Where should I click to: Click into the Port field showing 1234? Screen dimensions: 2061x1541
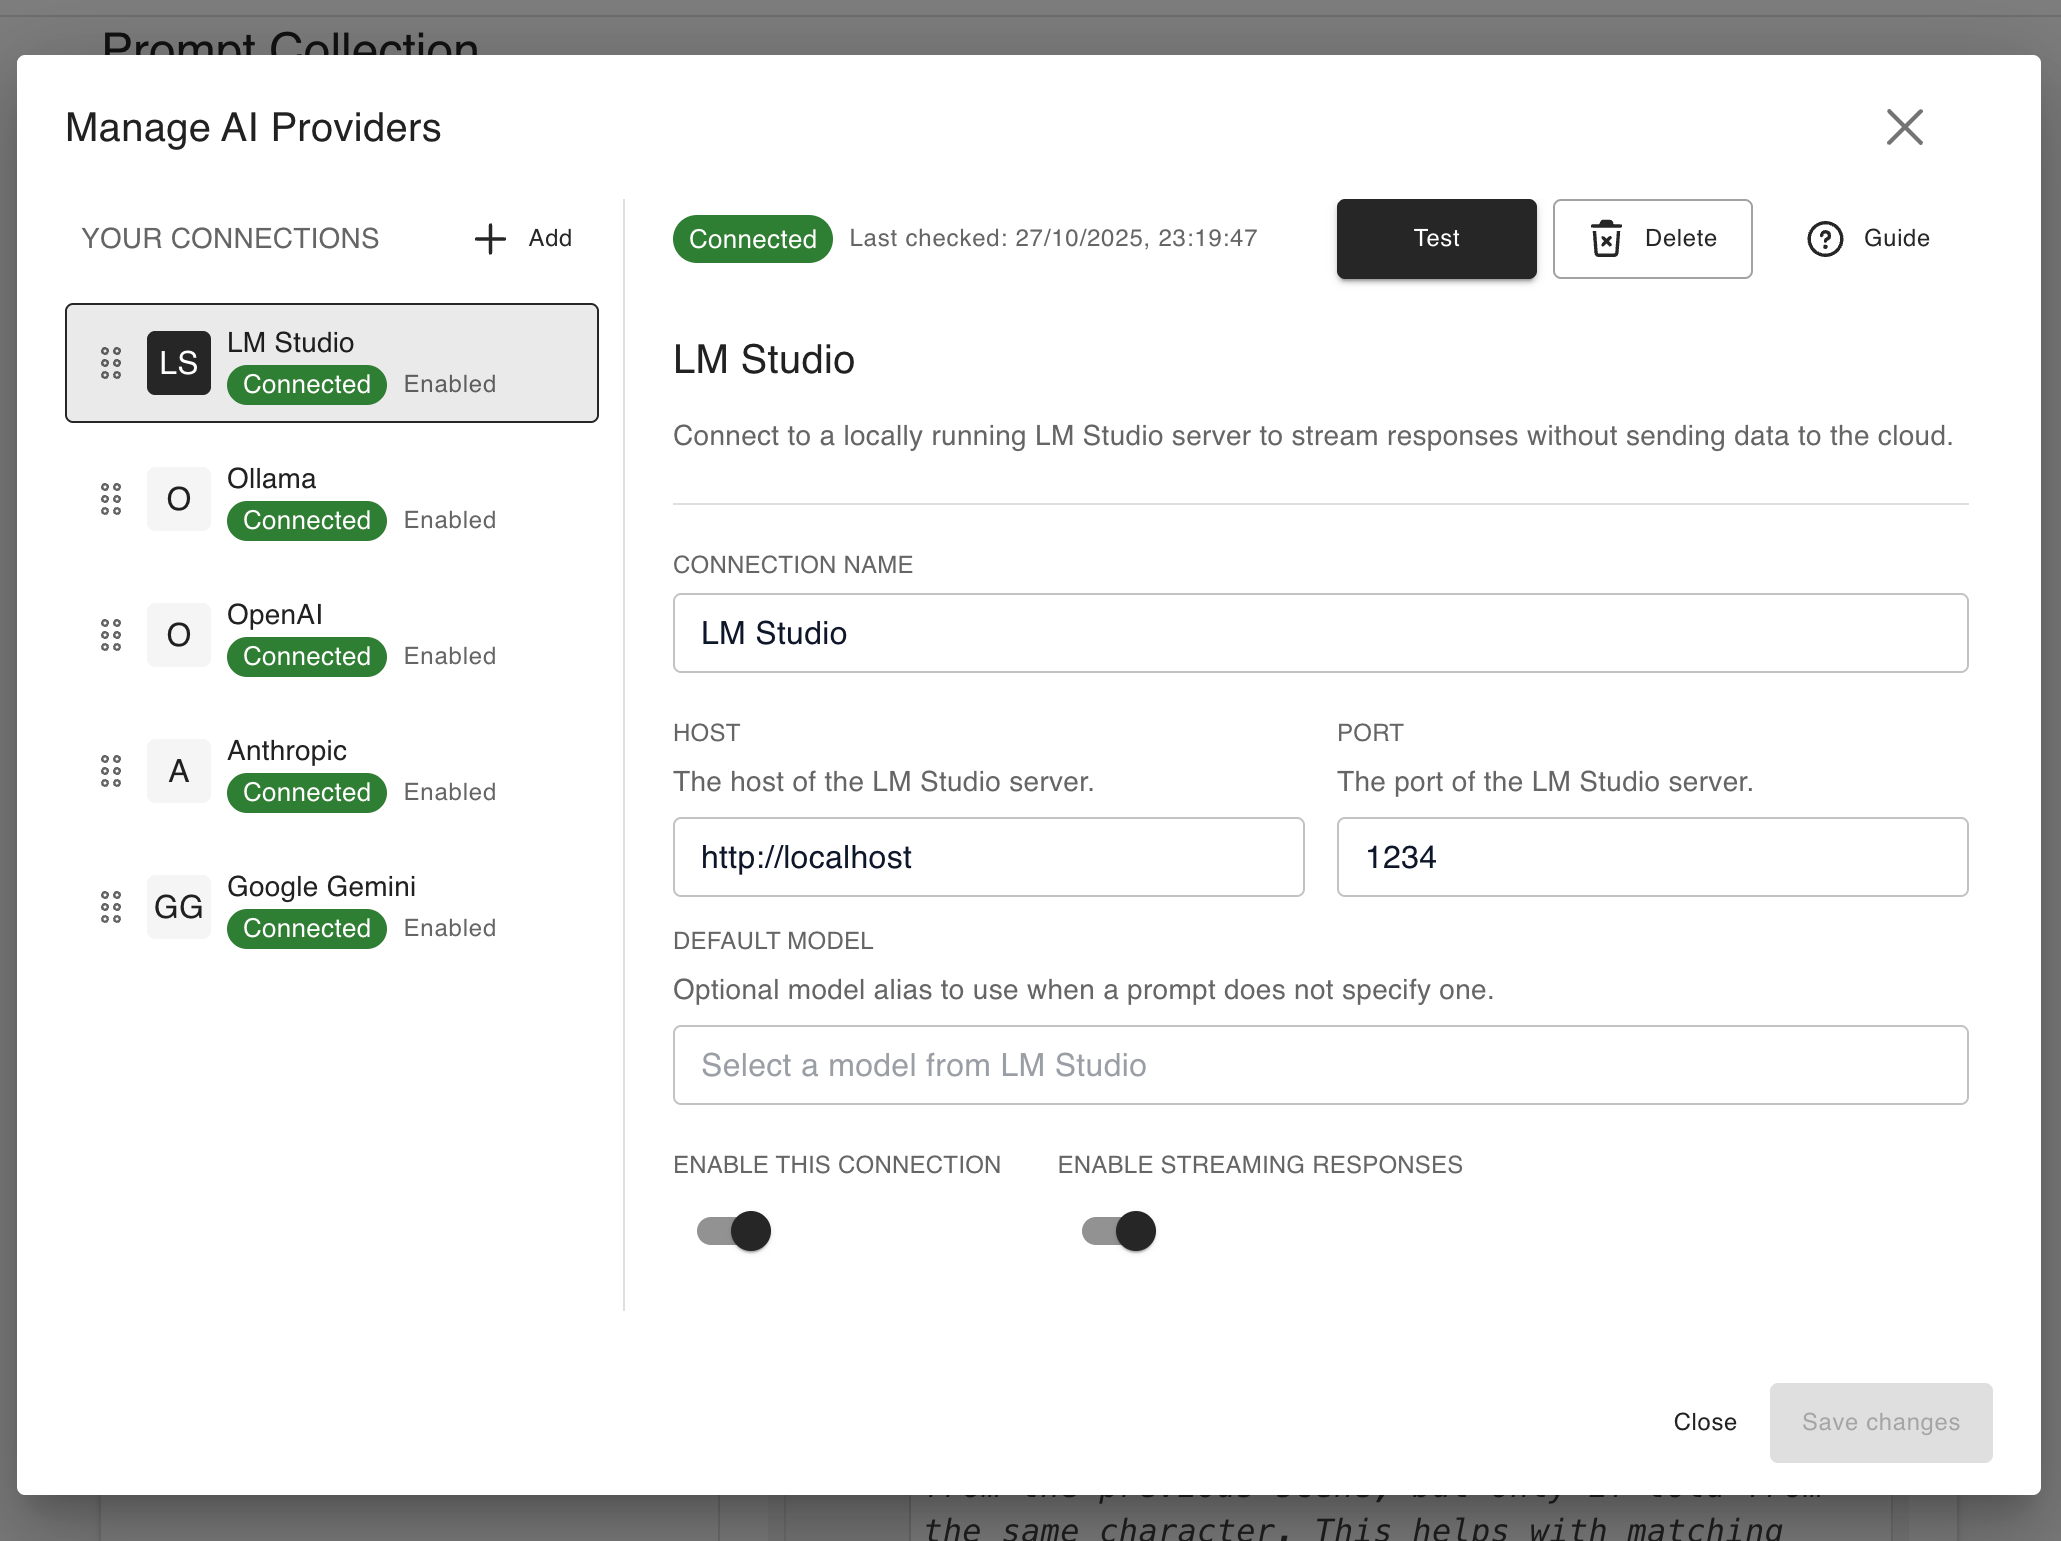[1650, 857]
